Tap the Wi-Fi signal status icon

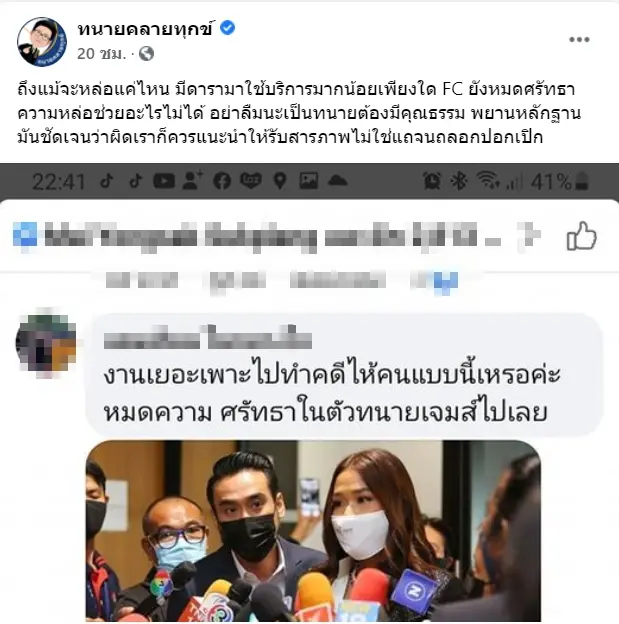click(488, 180)
